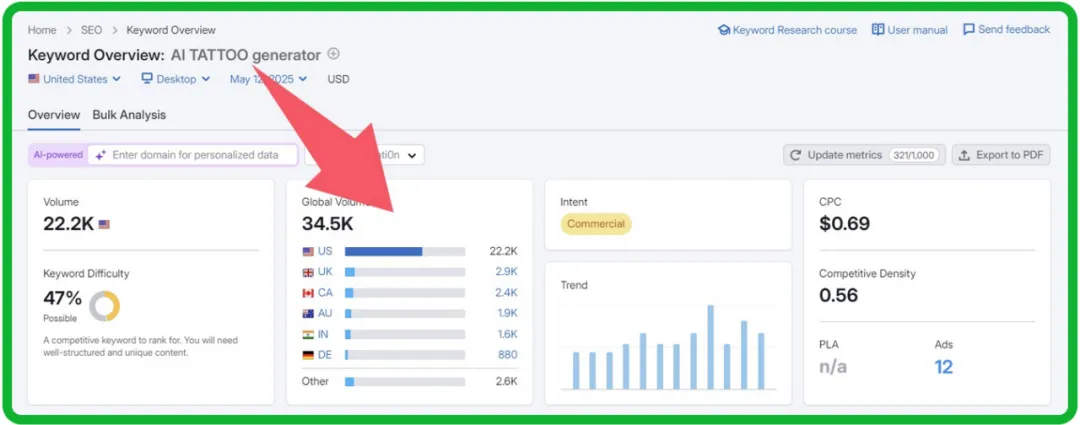
Task: Open SEO in the breadcrumb trail
Action: pos(92,30)
